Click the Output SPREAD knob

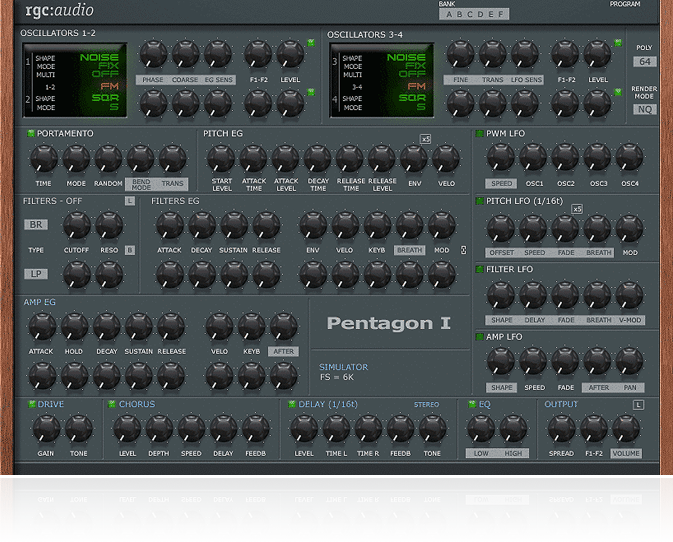click(x=561, y=428)
